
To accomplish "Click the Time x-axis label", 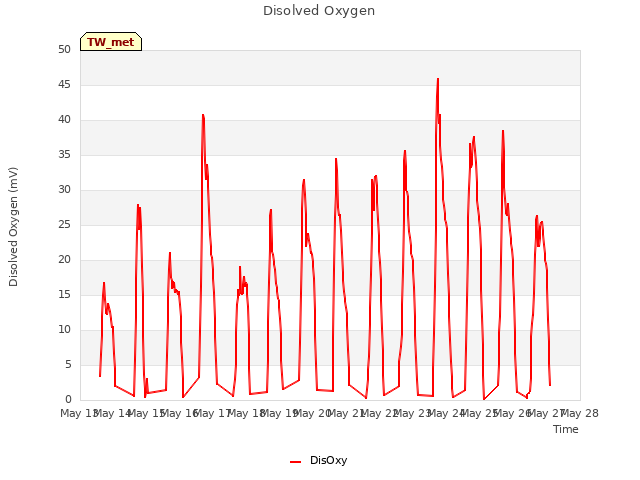I will (x=565, y=429).
